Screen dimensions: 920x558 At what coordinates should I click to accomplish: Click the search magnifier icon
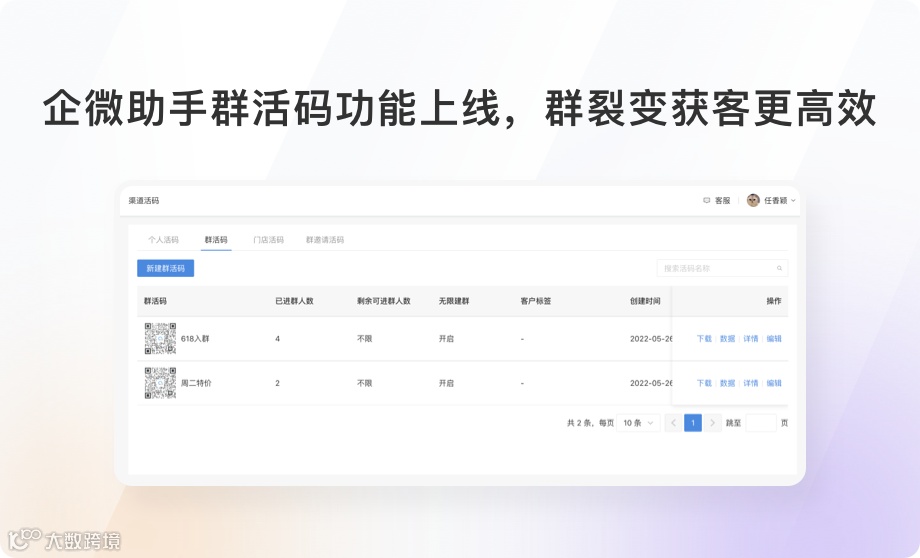tap(779, 268)
